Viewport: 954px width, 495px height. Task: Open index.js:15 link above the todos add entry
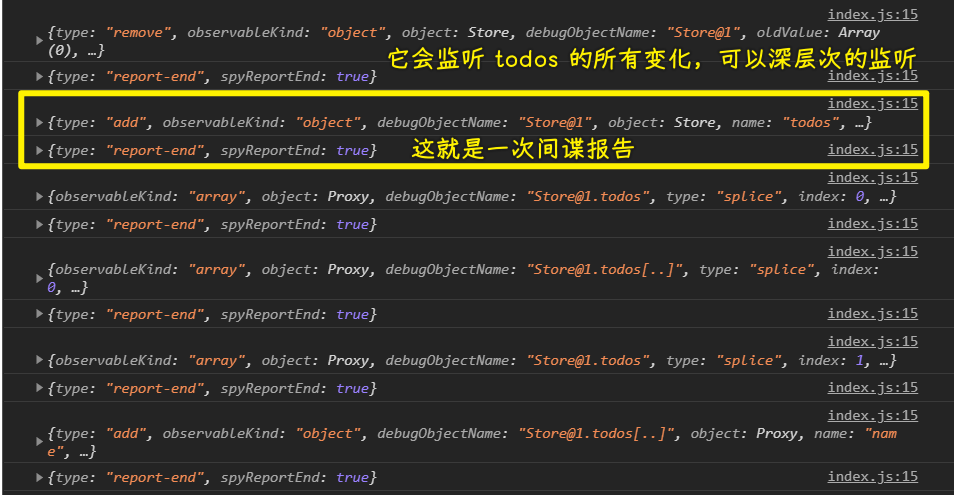coord(872,103)
